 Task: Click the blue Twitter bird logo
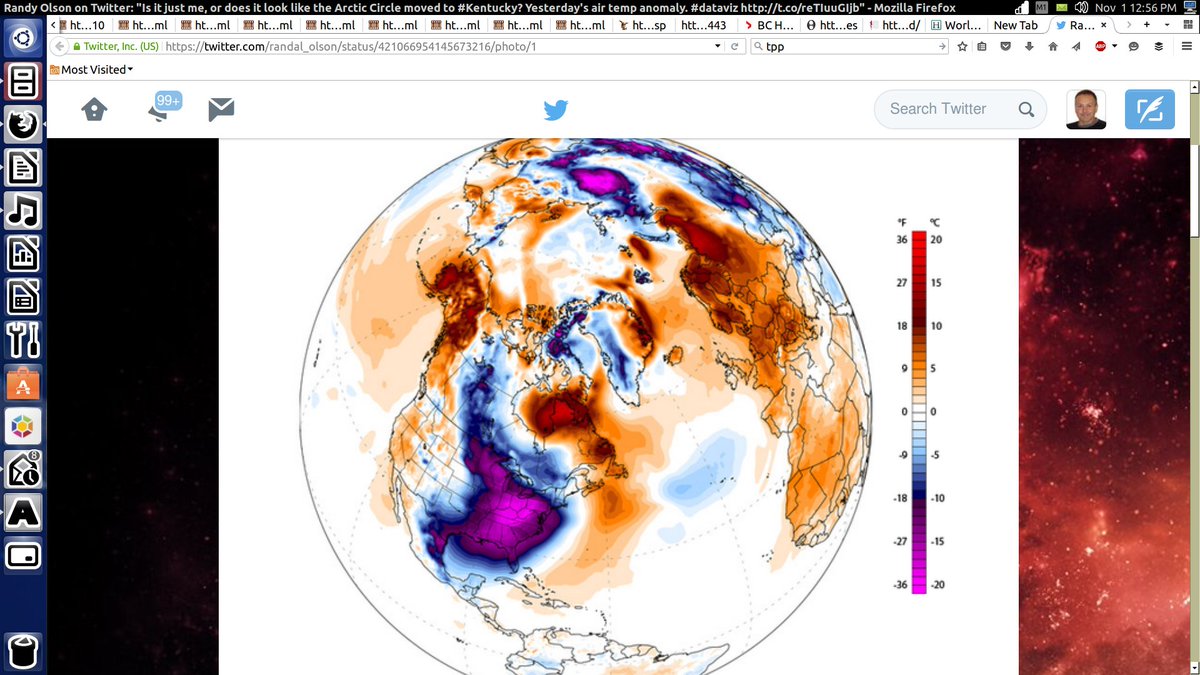[x=555, y=110]
